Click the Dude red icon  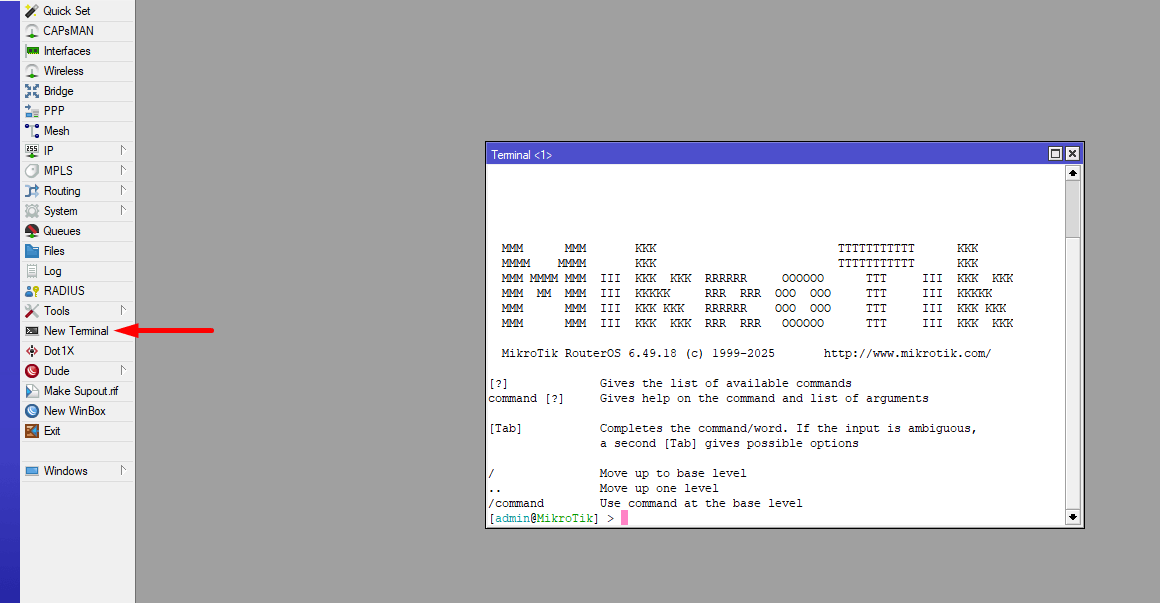[x=32, y=371]
